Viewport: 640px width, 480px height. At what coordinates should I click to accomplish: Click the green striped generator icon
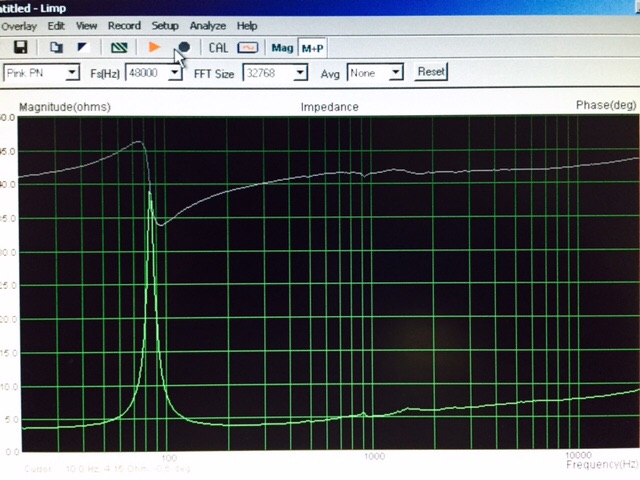pos(120,47)
